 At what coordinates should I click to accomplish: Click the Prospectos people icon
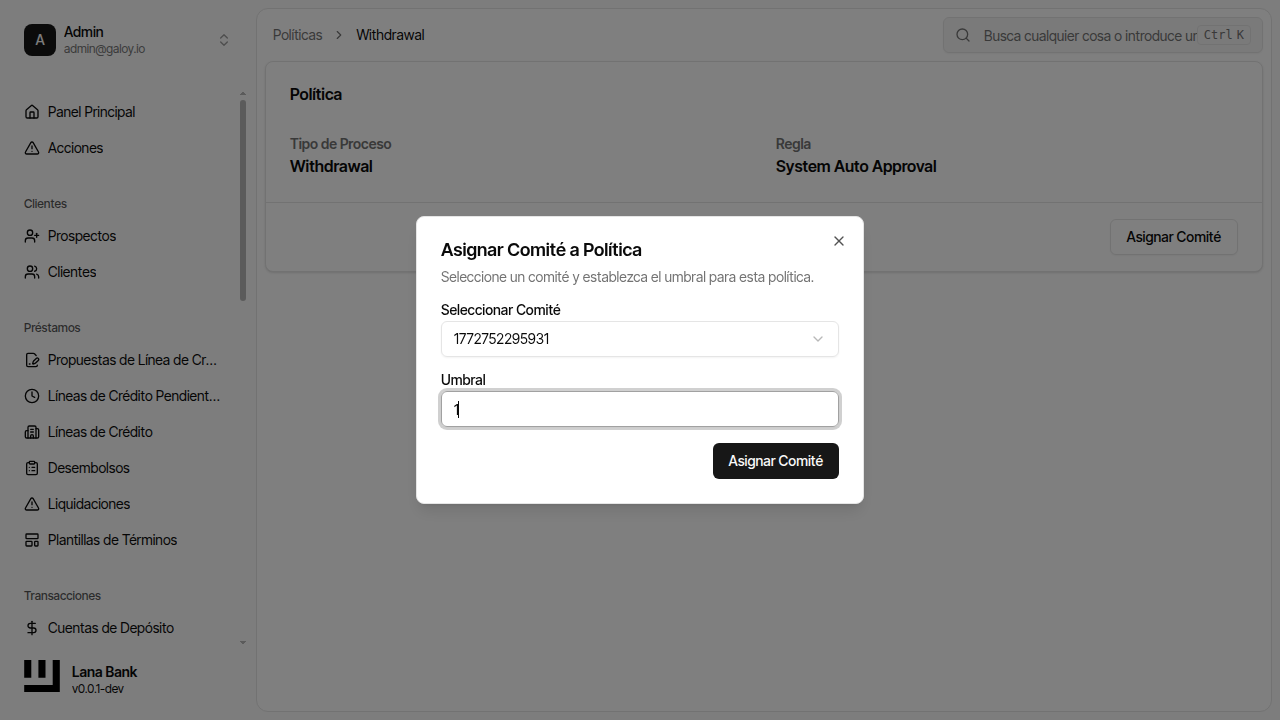[x=31, y=235]
